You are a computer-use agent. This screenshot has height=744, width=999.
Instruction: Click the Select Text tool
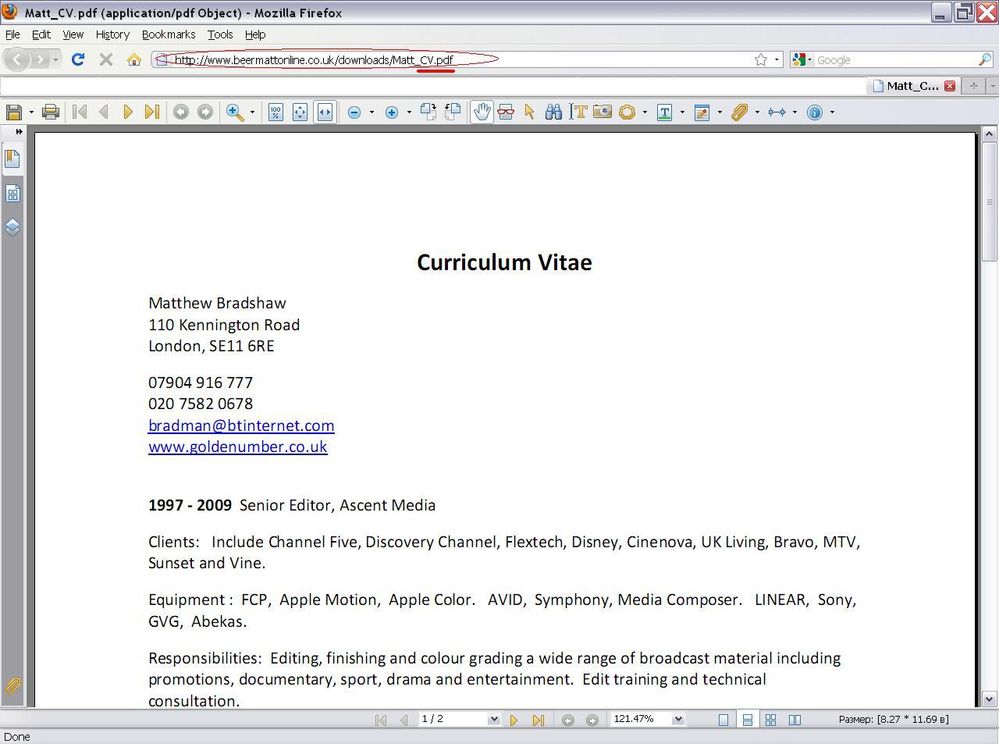(579, 112)
